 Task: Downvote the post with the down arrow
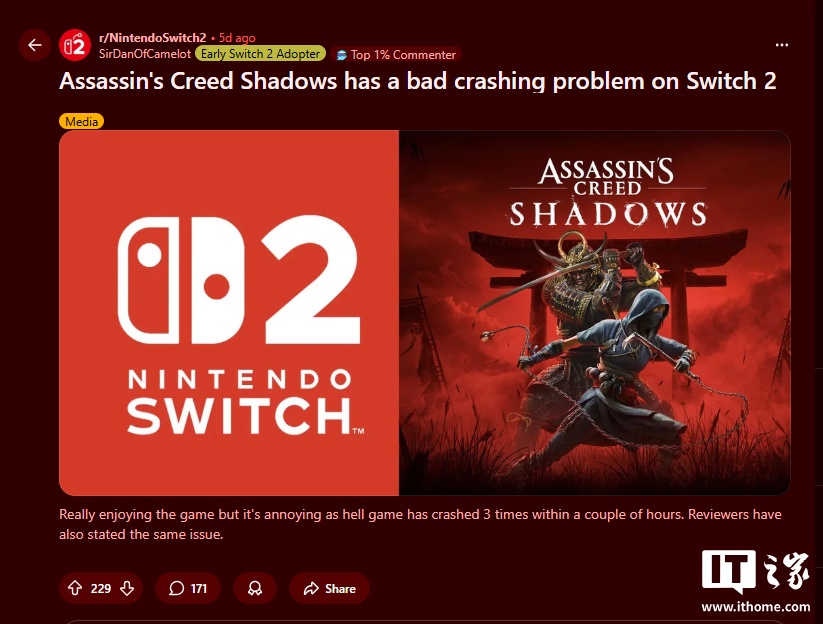click(x=127, y=588)
